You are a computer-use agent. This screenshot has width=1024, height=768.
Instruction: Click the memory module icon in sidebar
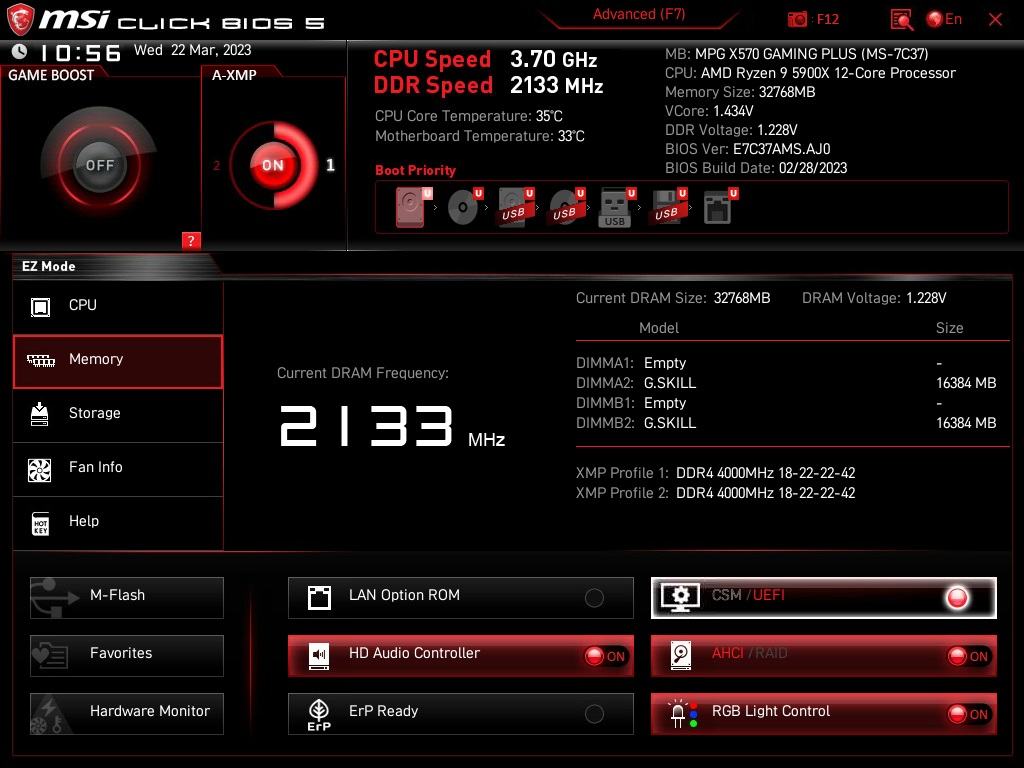[40, 360]
